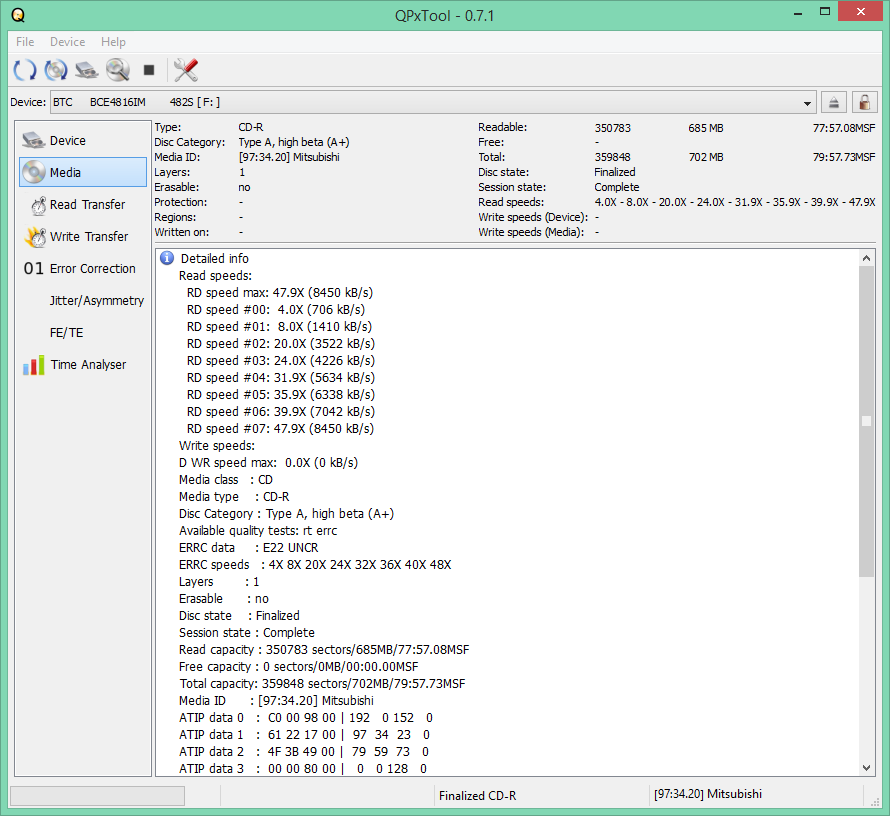Click the window resize grip in status bar corner
Viewport: 890px width, 816px height.
coord(874,801)
